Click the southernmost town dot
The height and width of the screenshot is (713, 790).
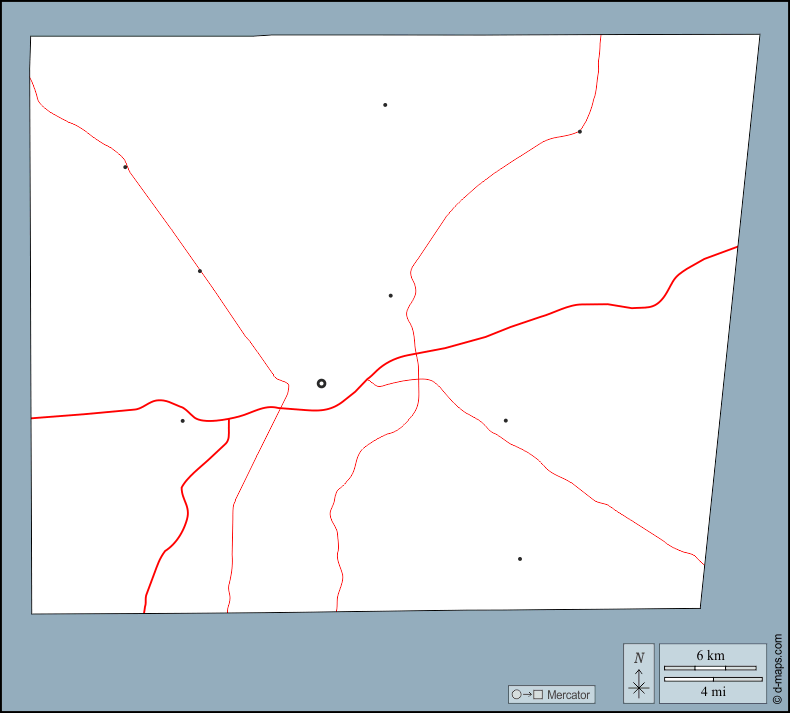520,559
